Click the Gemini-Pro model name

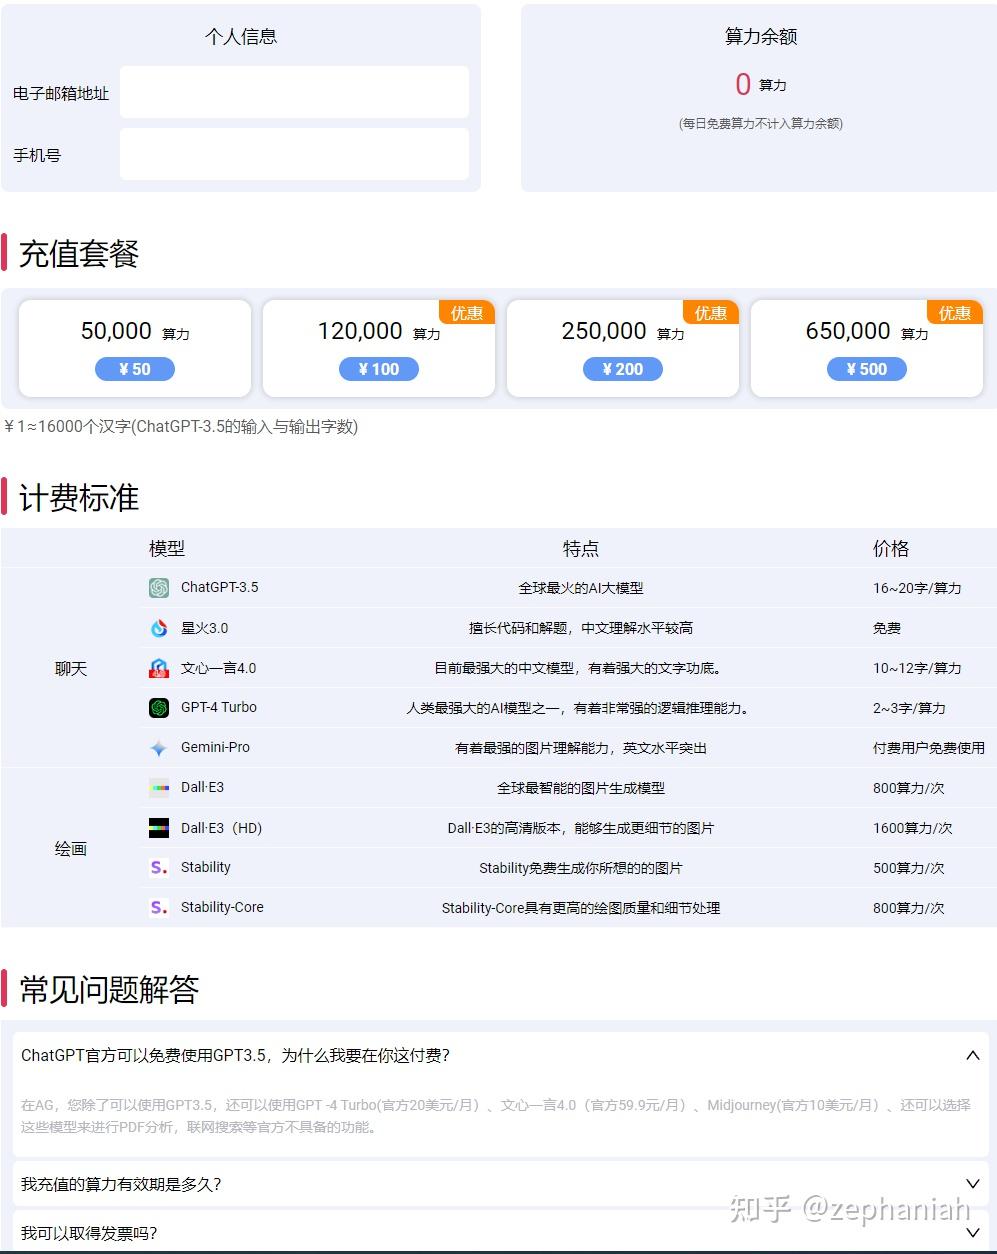[x=216, y=747]
